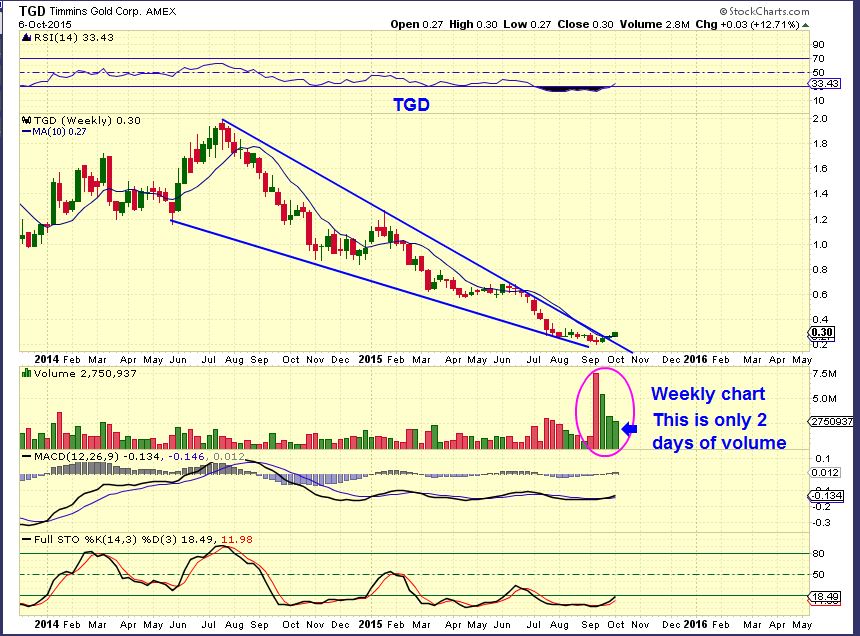This screenshot has width=860, height=636.
Task: Click the line icon beside Full STO label
Action: (25, 539)
